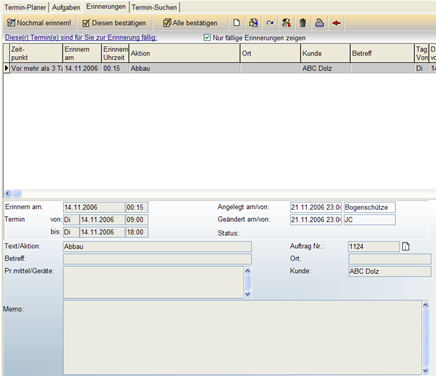Click the red left arrow icon

coord(336,23)
